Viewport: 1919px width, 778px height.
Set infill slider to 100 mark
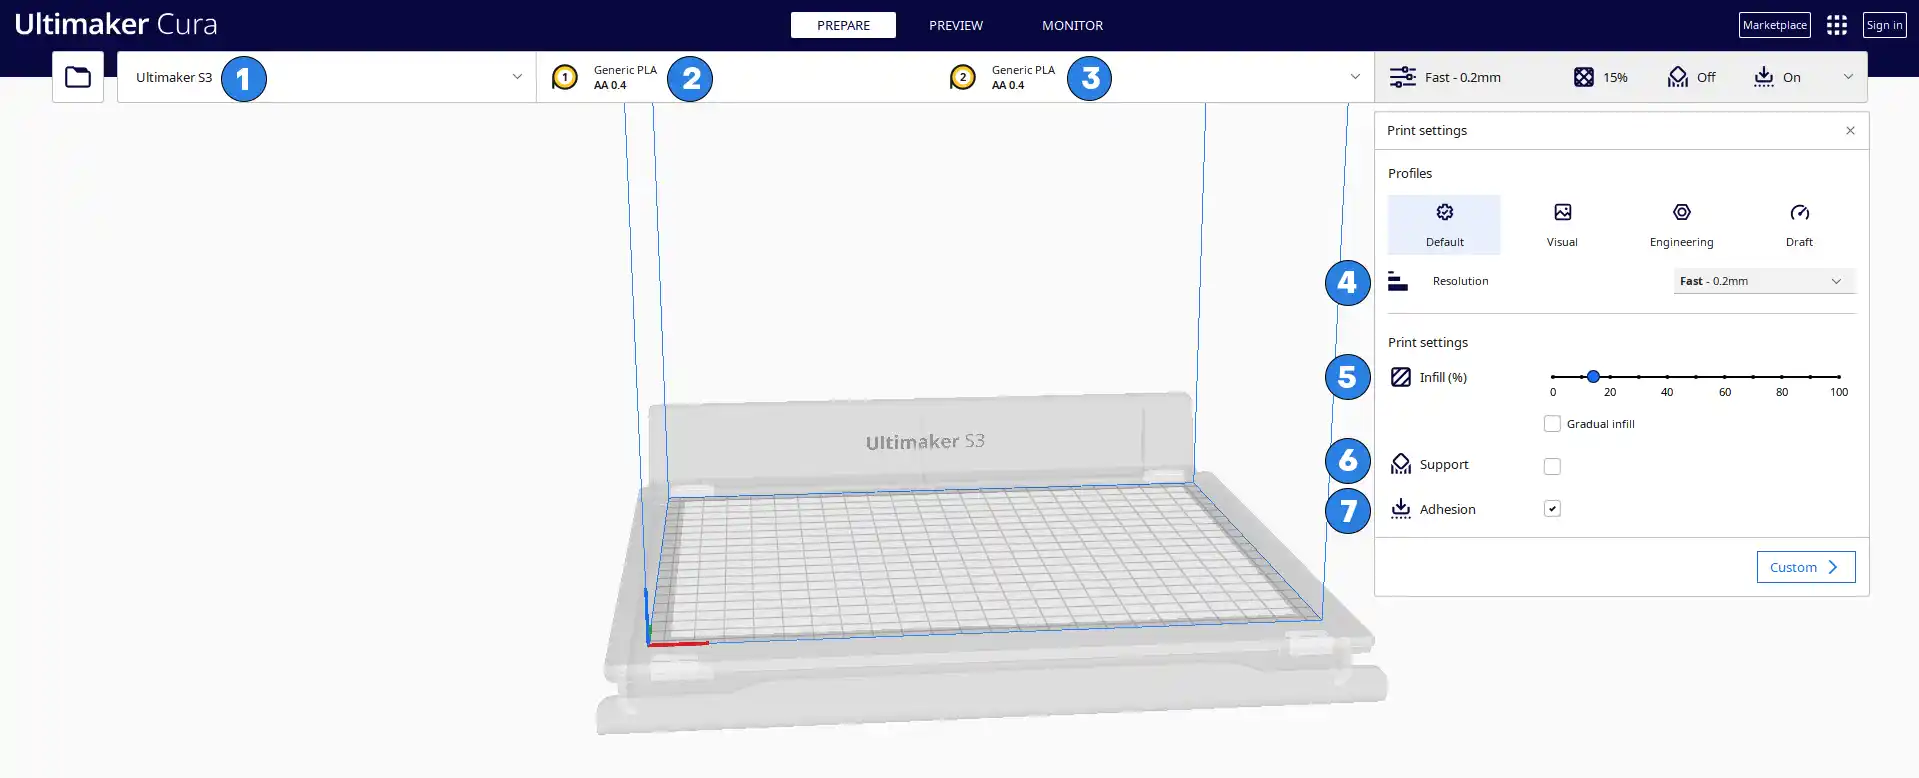click(1838, 377)
